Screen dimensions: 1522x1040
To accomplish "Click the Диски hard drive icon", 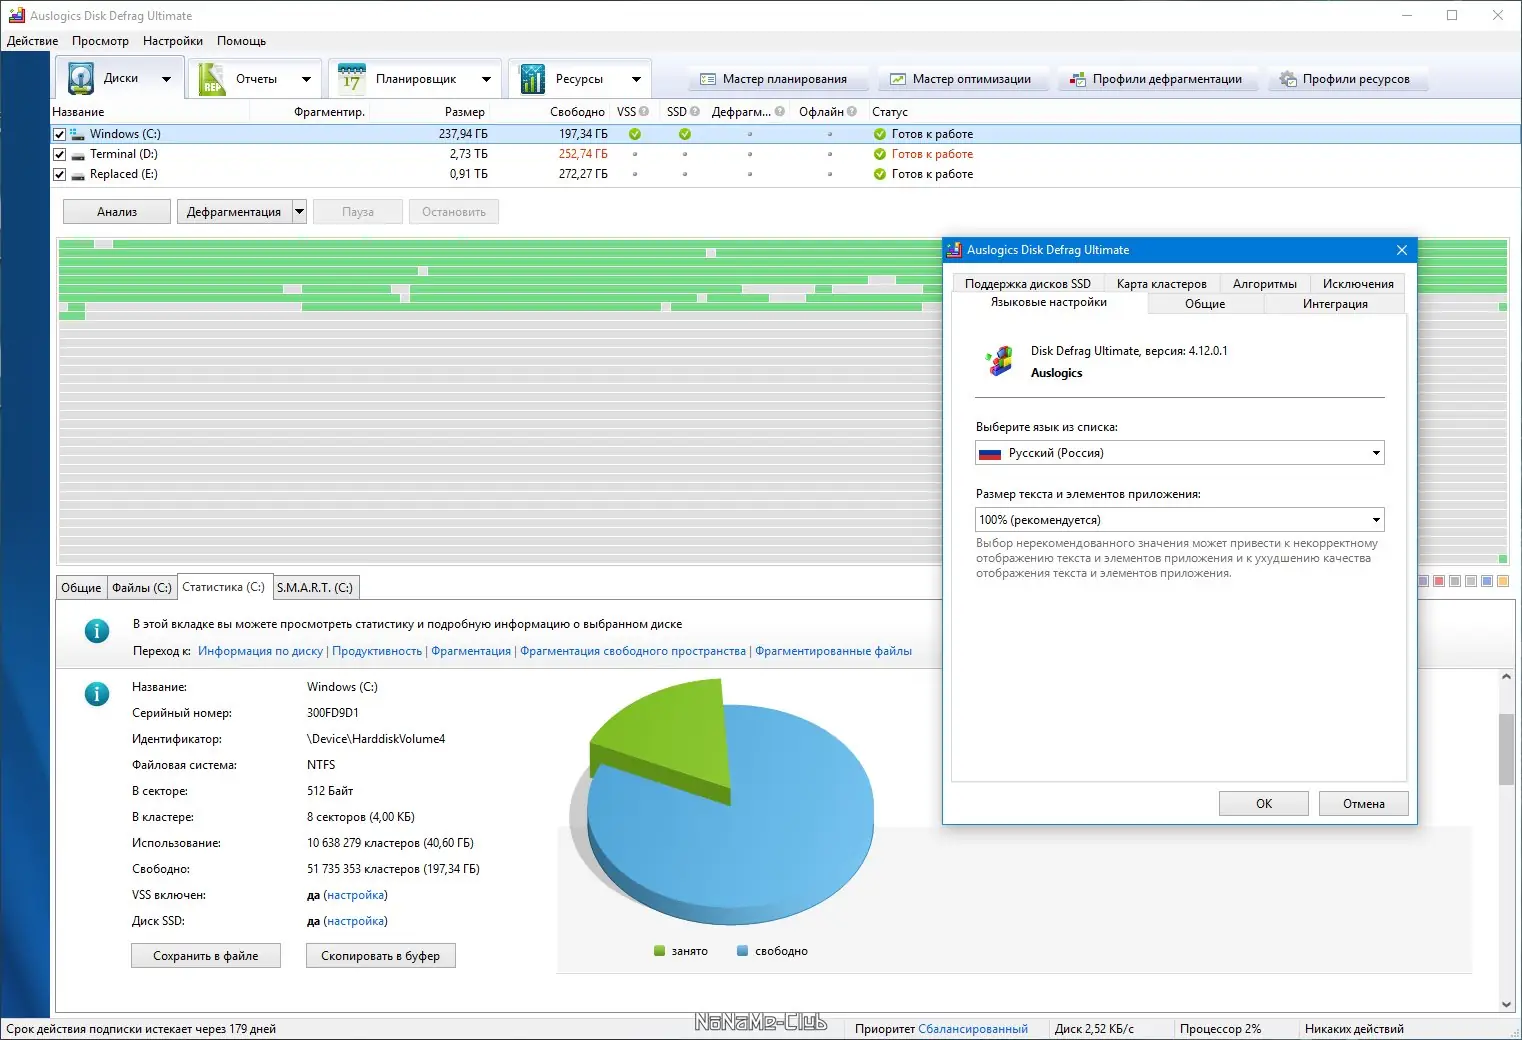I will [x=80, y=78].
